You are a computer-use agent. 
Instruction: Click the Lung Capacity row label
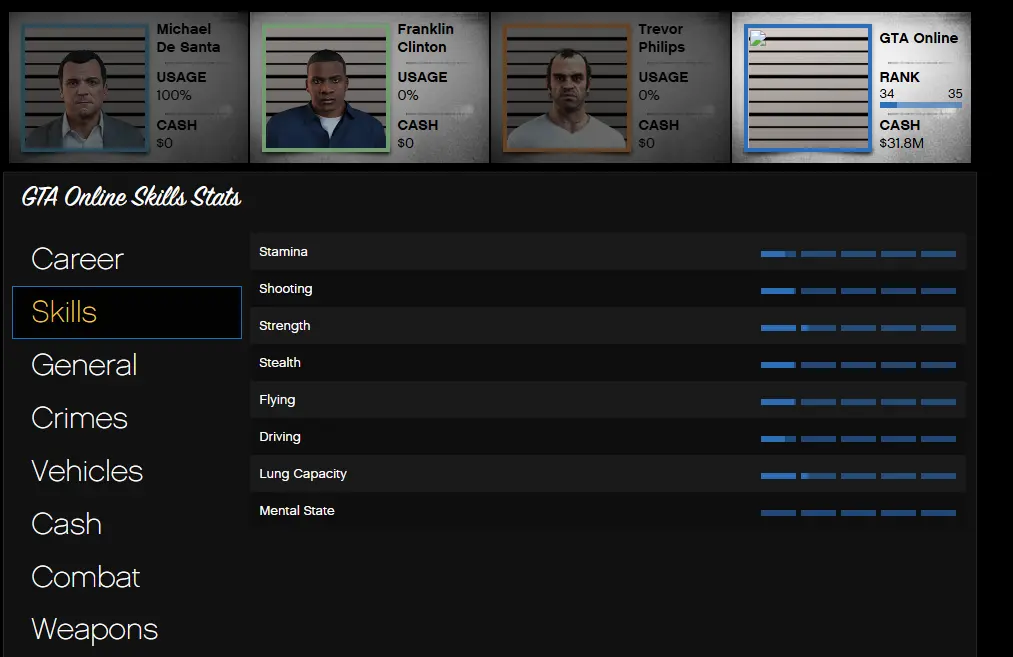coord(303,474)
